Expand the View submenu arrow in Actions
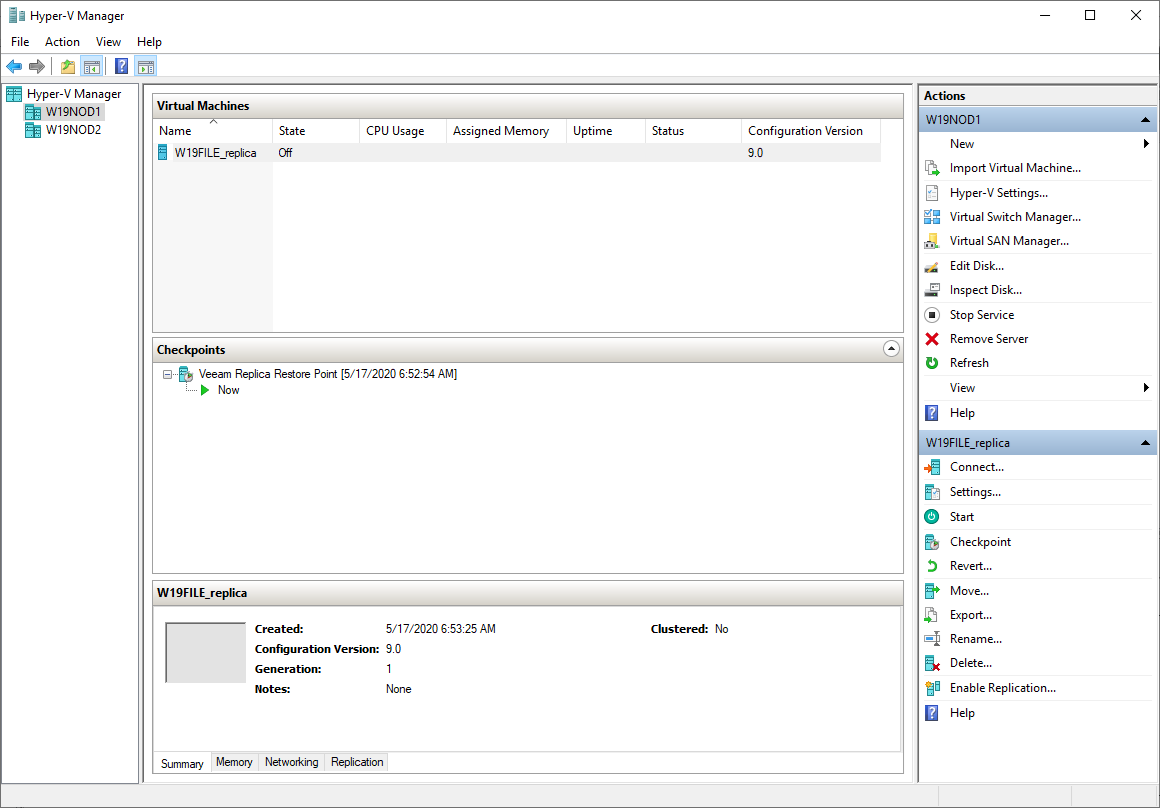Viewport: 1160px width, 808px height. pos(1146,388)
